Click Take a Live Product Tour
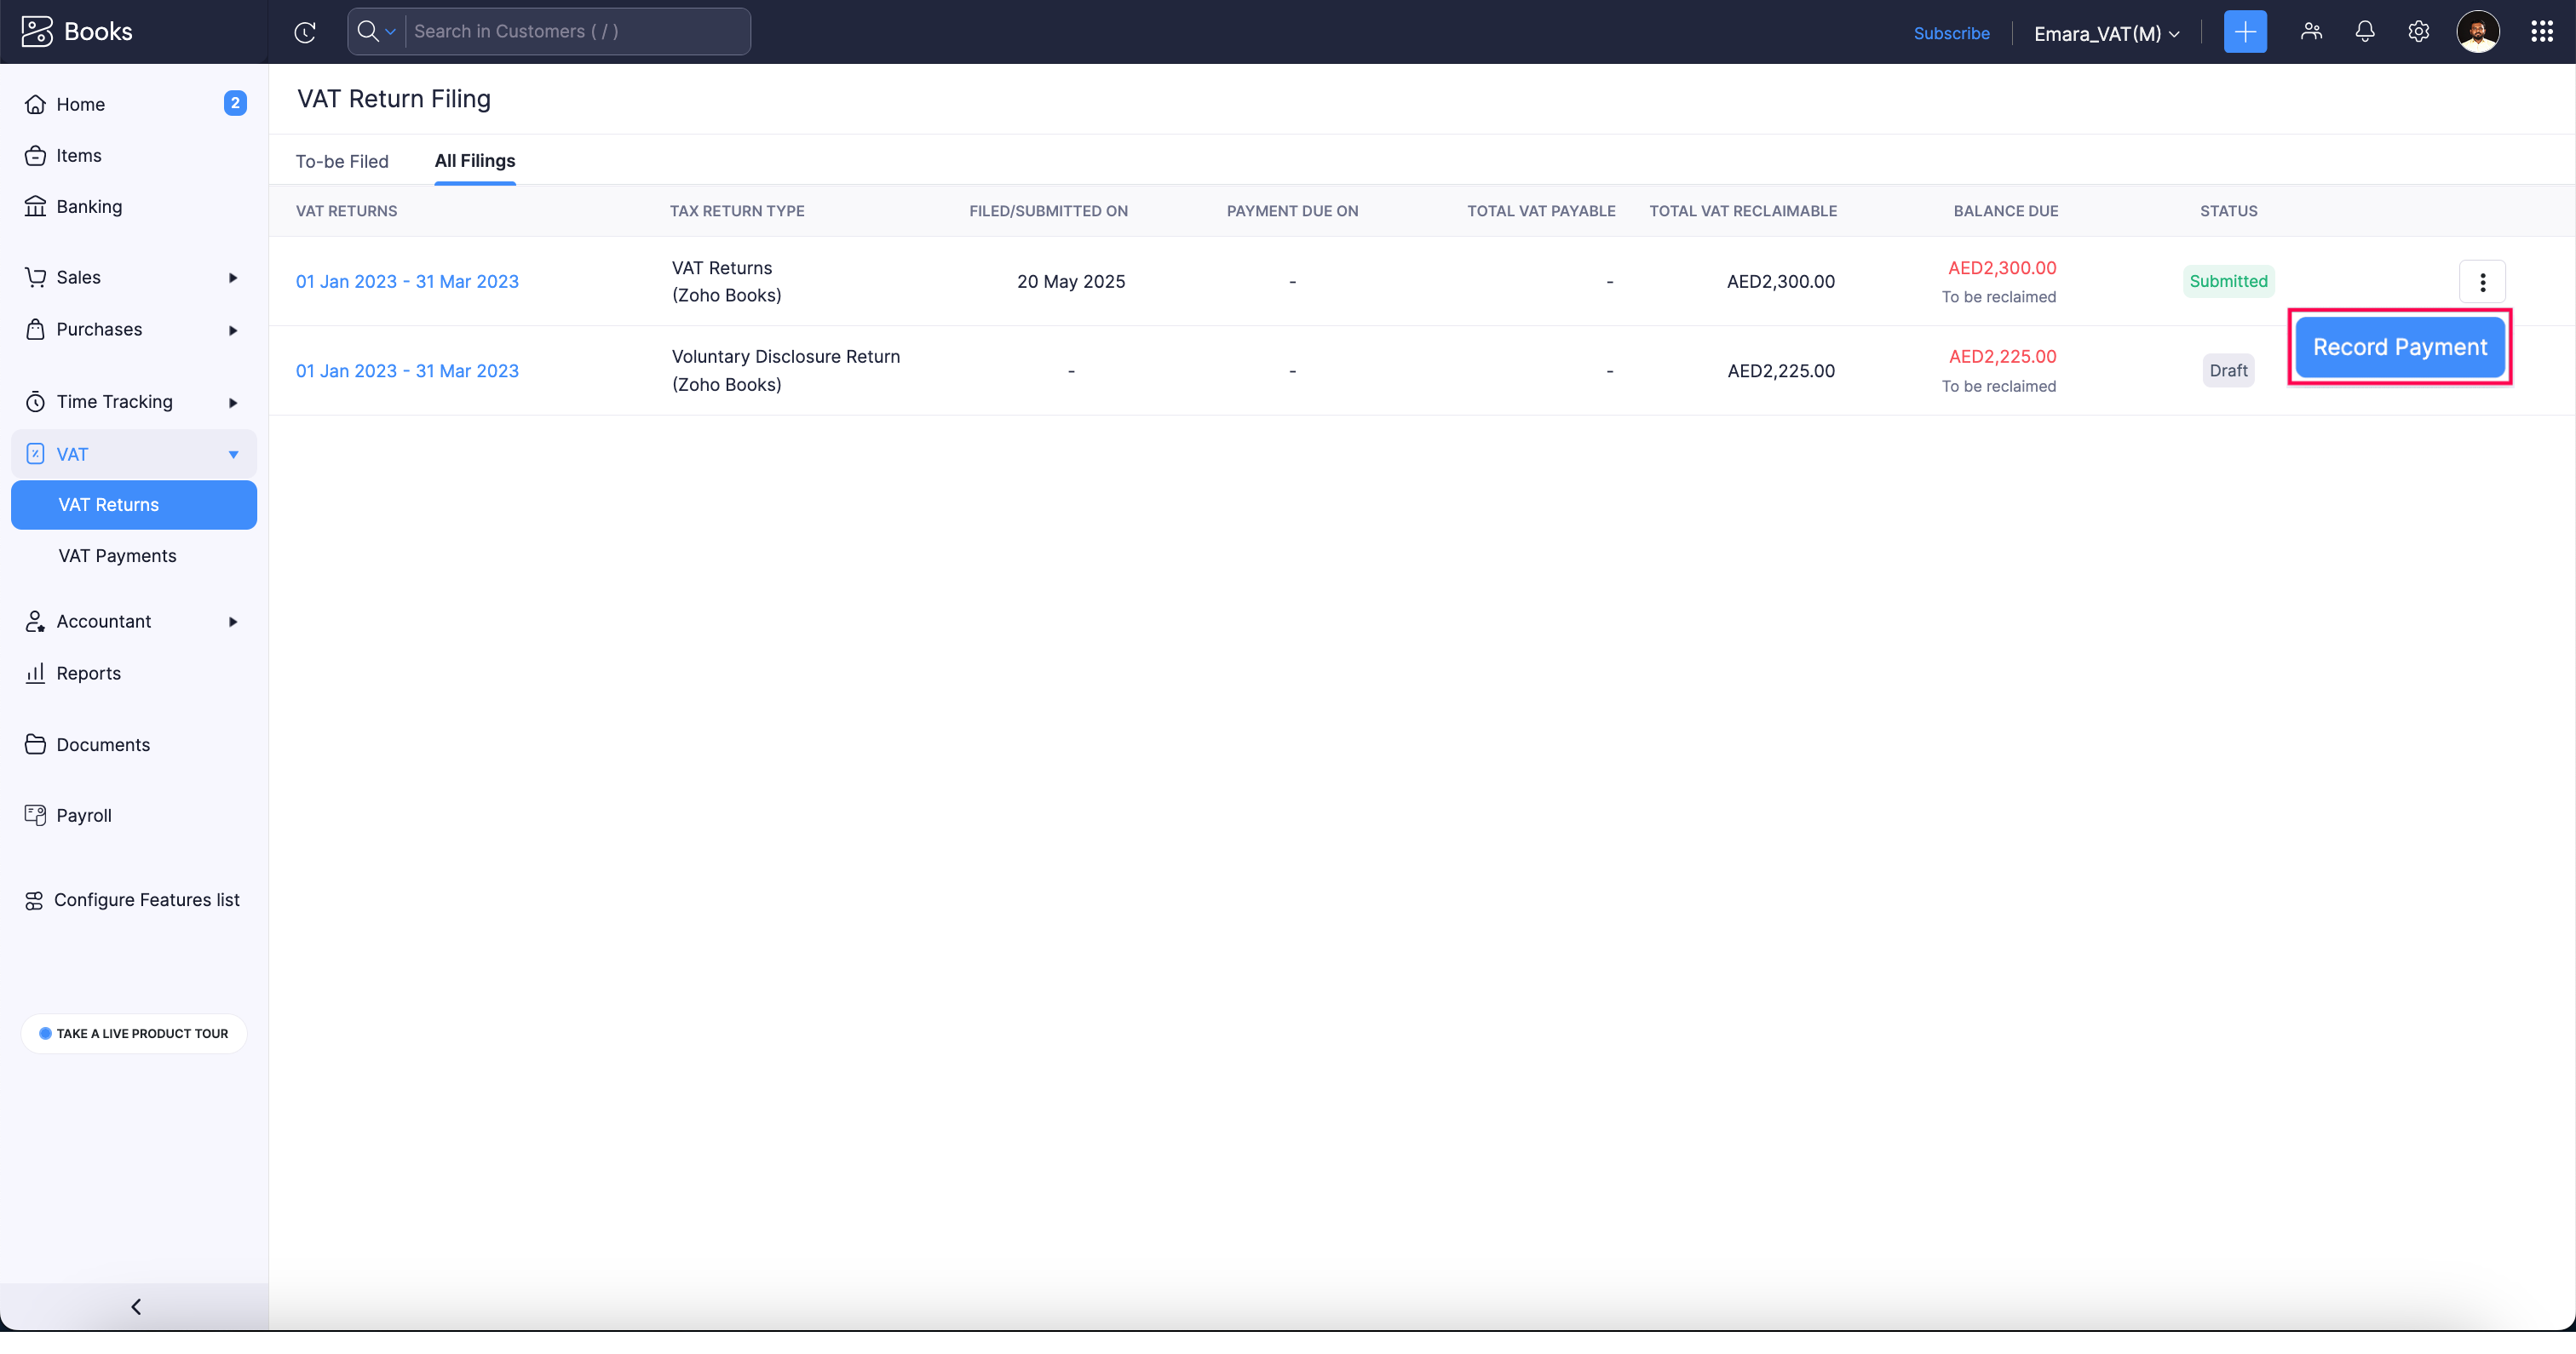The height and width of the screenshot is (1354, 2576). click(134, 1033)
